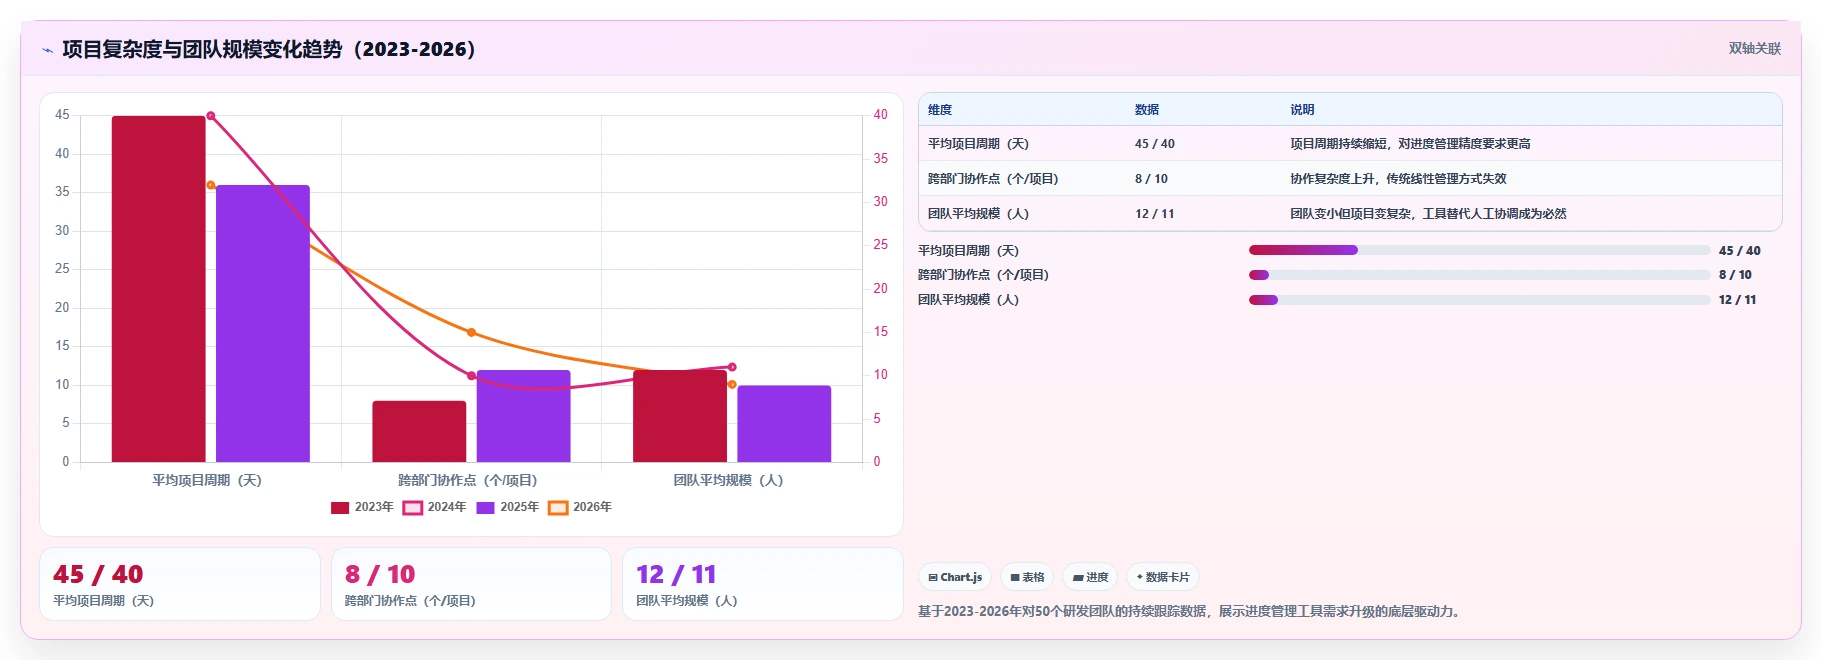Viewport: 1822px width, 660px height.
Task: Click the 平均项目周期 progress bar
Action: 1479,250
